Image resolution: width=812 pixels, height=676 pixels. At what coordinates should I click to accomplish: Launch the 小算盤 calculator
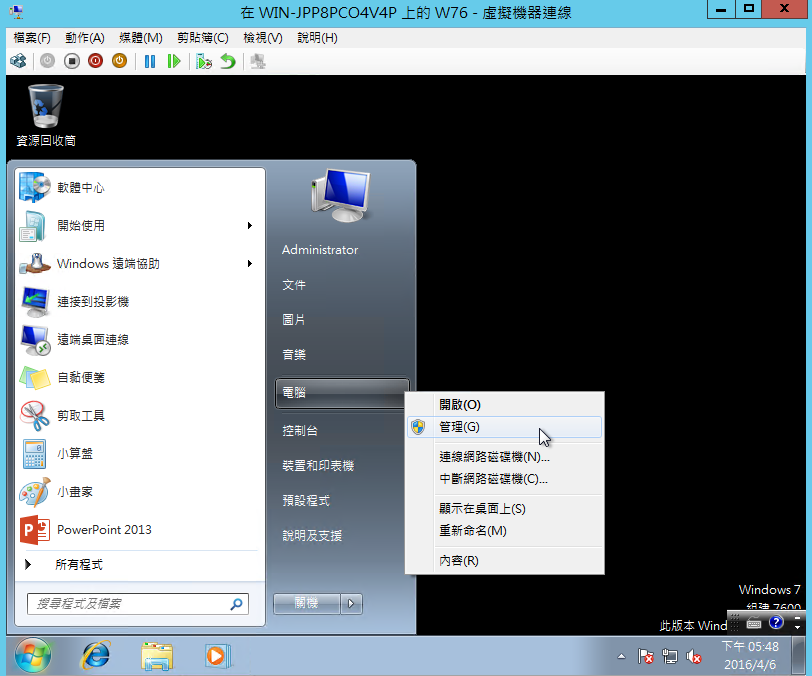click(x=140, y=454)
